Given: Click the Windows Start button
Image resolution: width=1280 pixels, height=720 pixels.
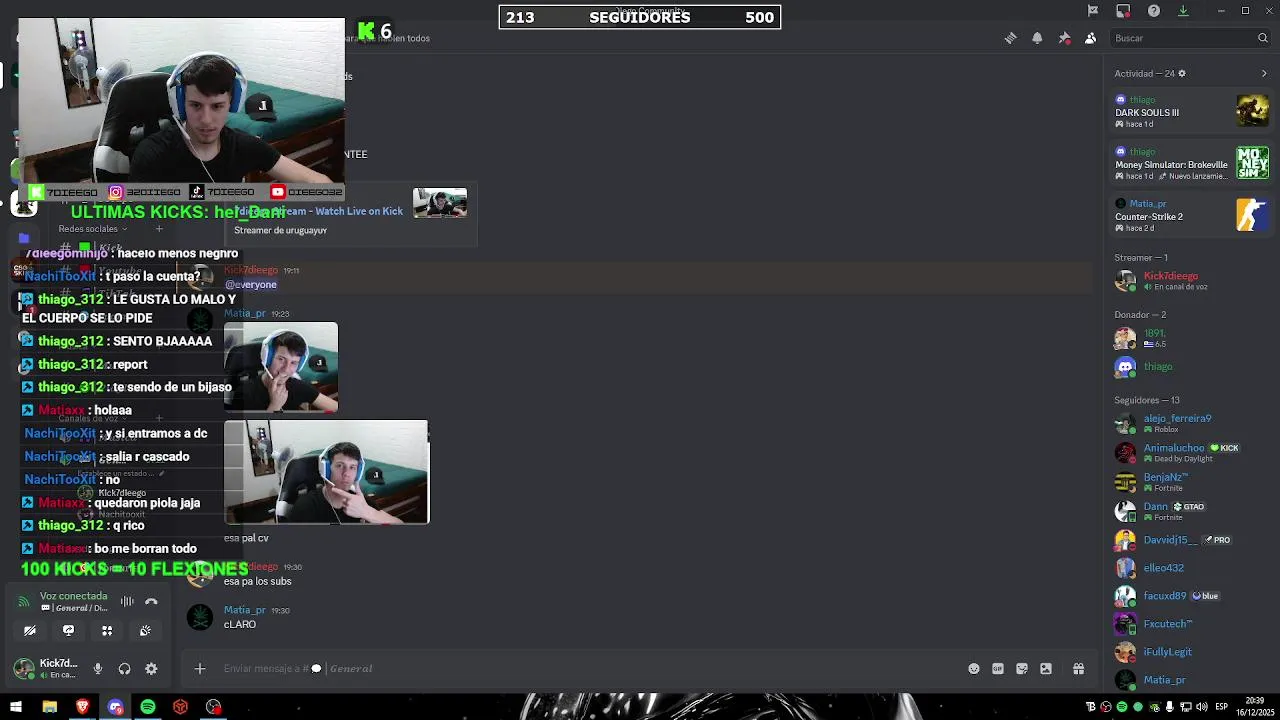Looking at the screenshot, I should [15, 707].
